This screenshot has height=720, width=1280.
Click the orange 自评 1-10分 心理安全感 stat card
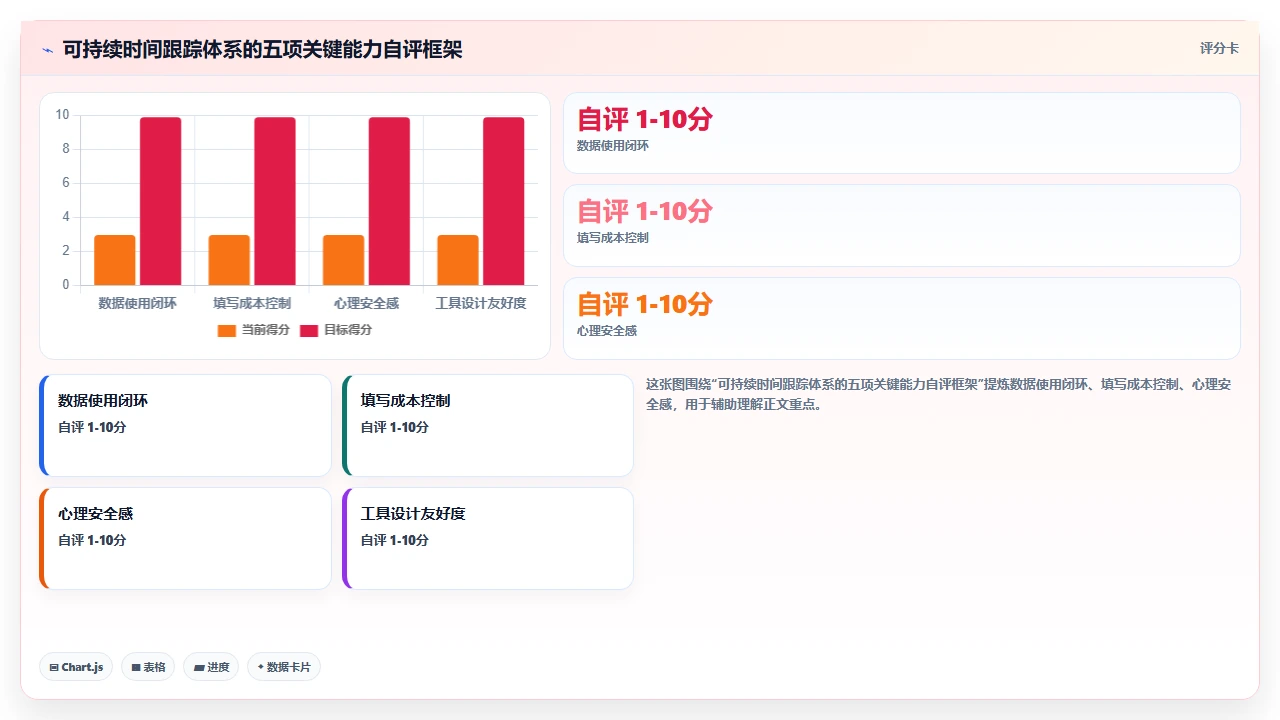902,318
